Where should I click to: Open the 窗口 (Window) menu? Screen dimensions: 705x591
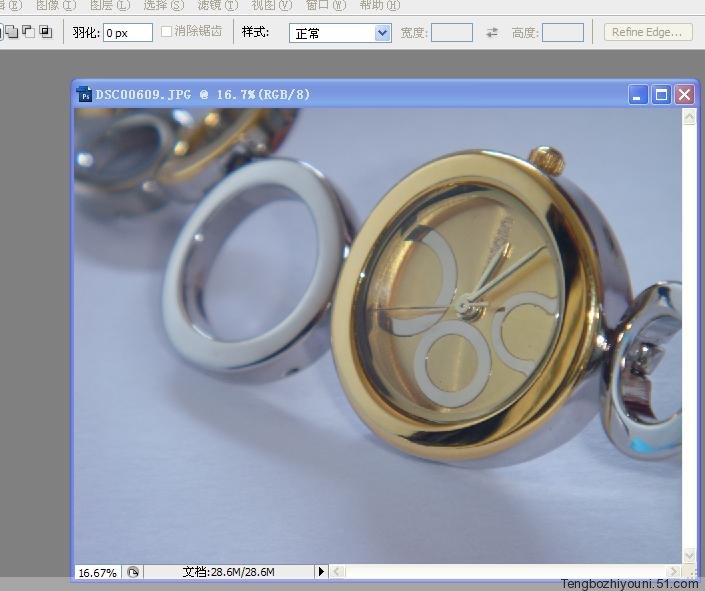[326, 5]
